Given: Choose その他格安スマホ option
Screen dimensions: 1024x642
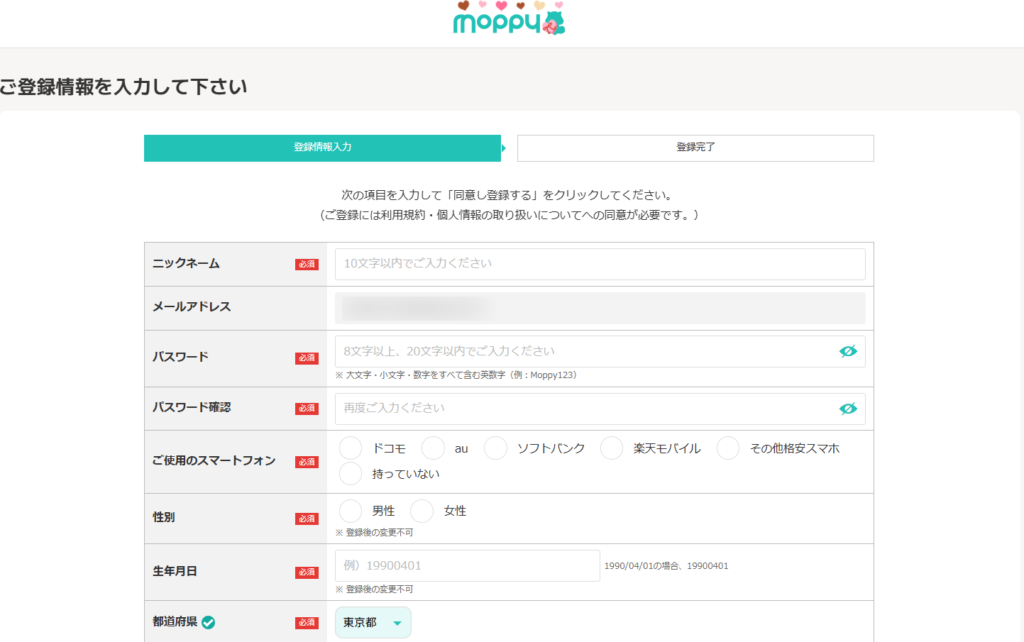Looking at the screenshot, I should 728,448.
